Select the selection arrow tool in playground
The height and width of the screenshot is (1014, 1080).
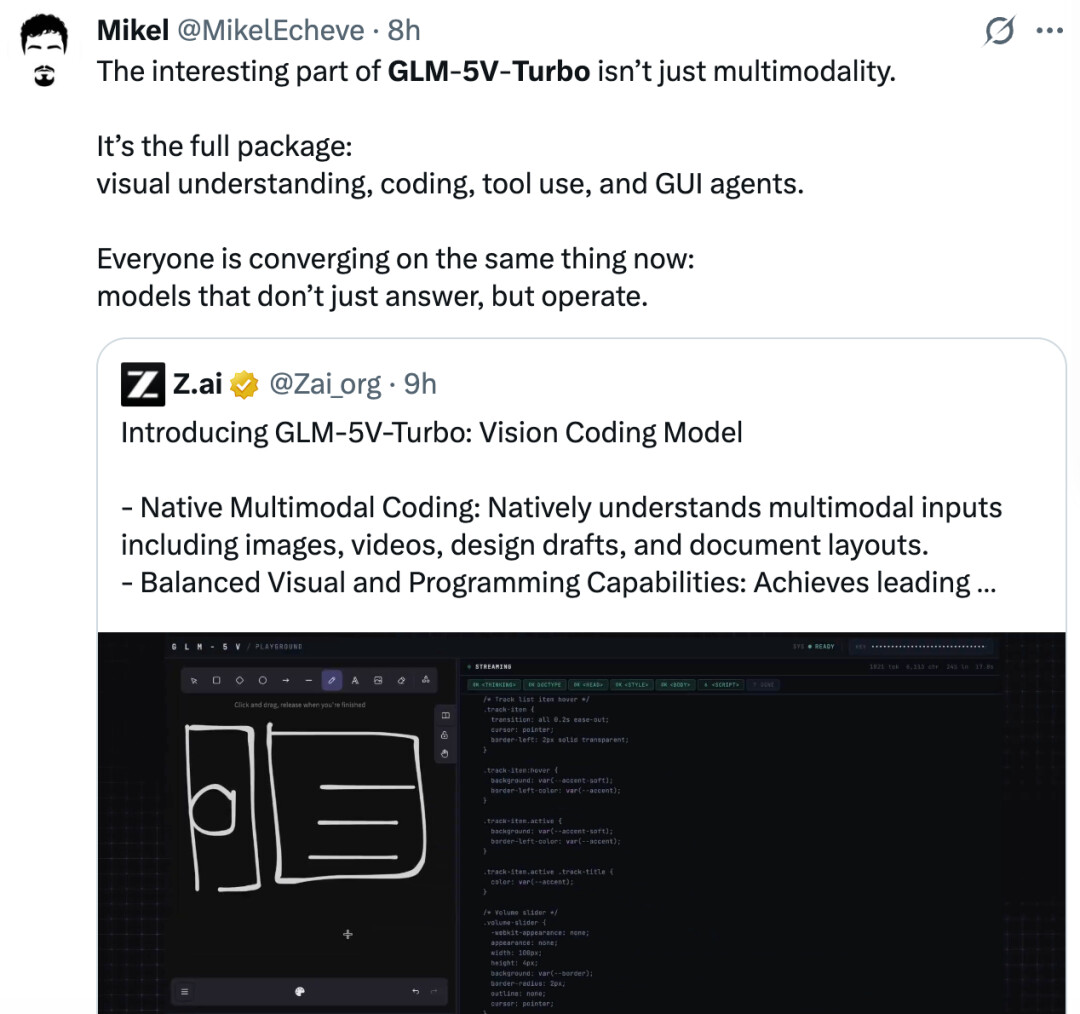coord(194,680)
